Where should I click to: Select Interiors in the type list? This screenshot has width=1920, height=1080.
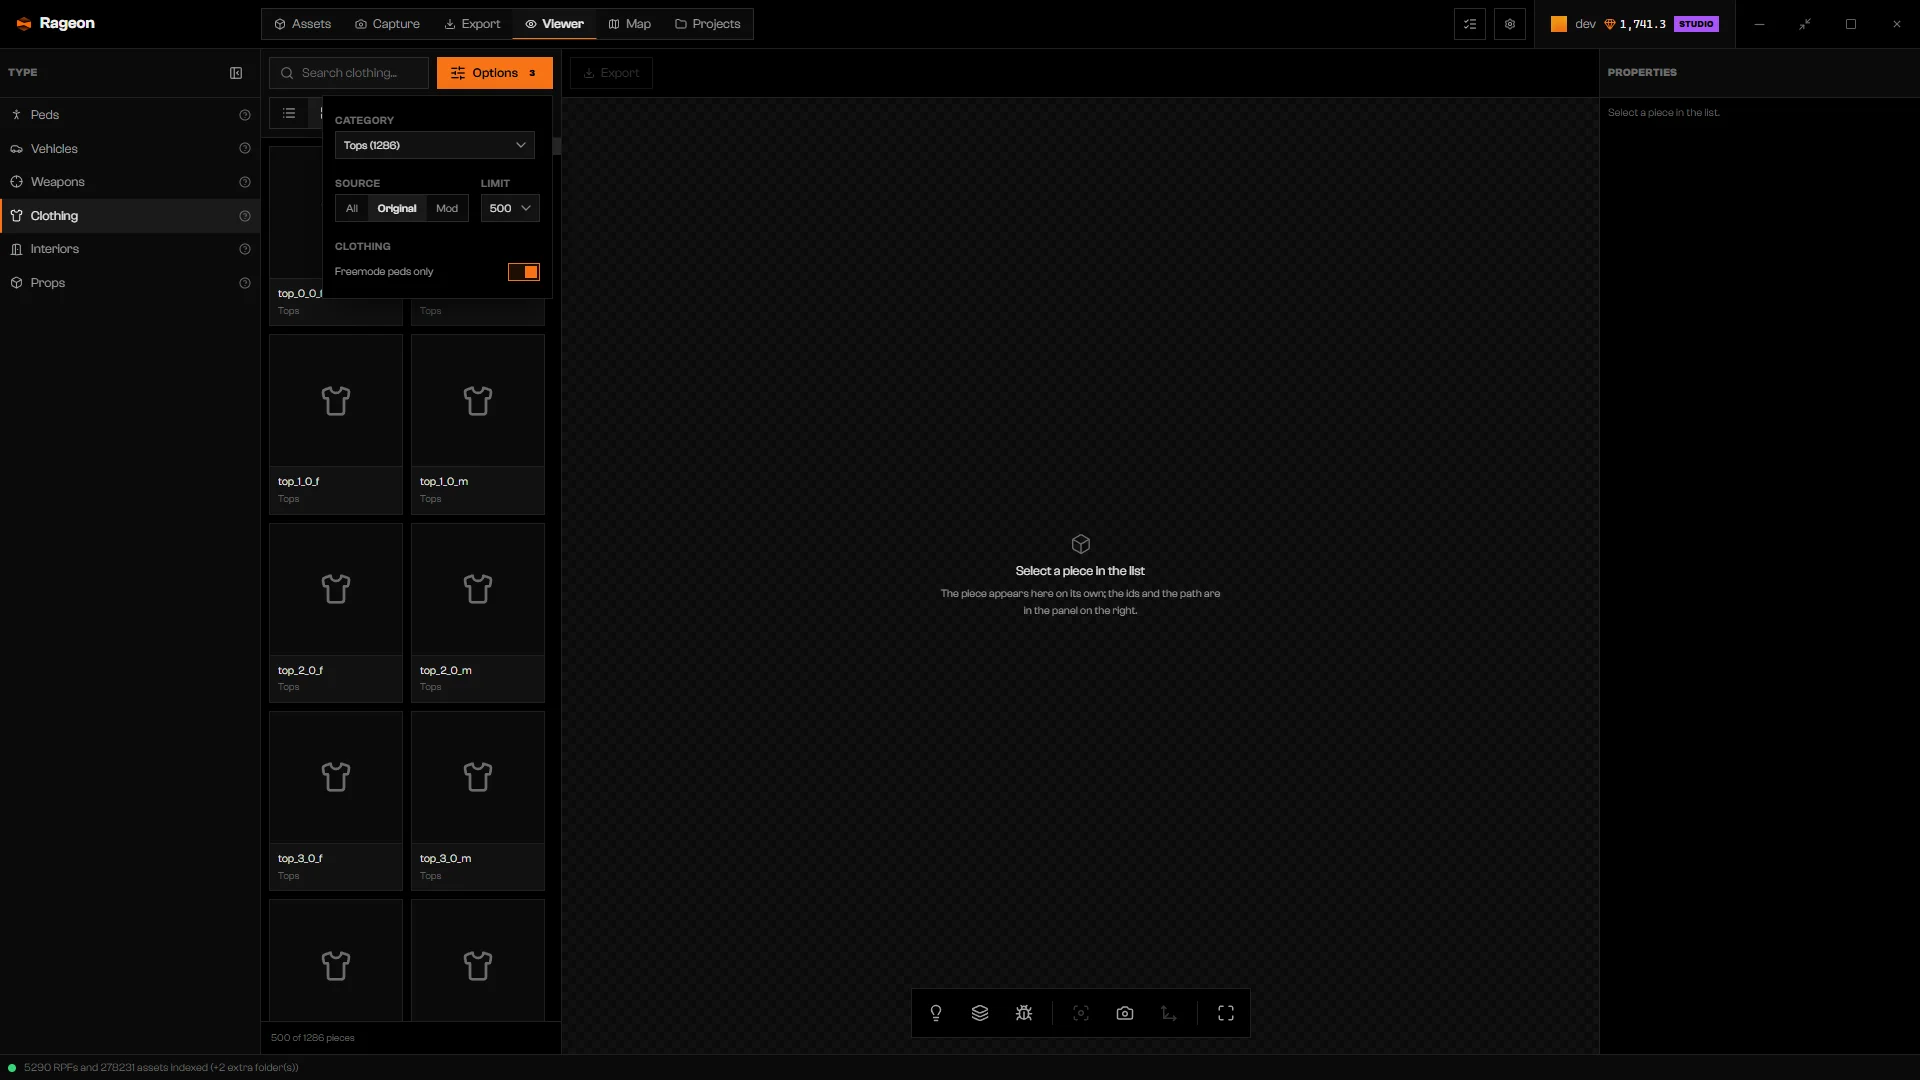coord(130,249)
